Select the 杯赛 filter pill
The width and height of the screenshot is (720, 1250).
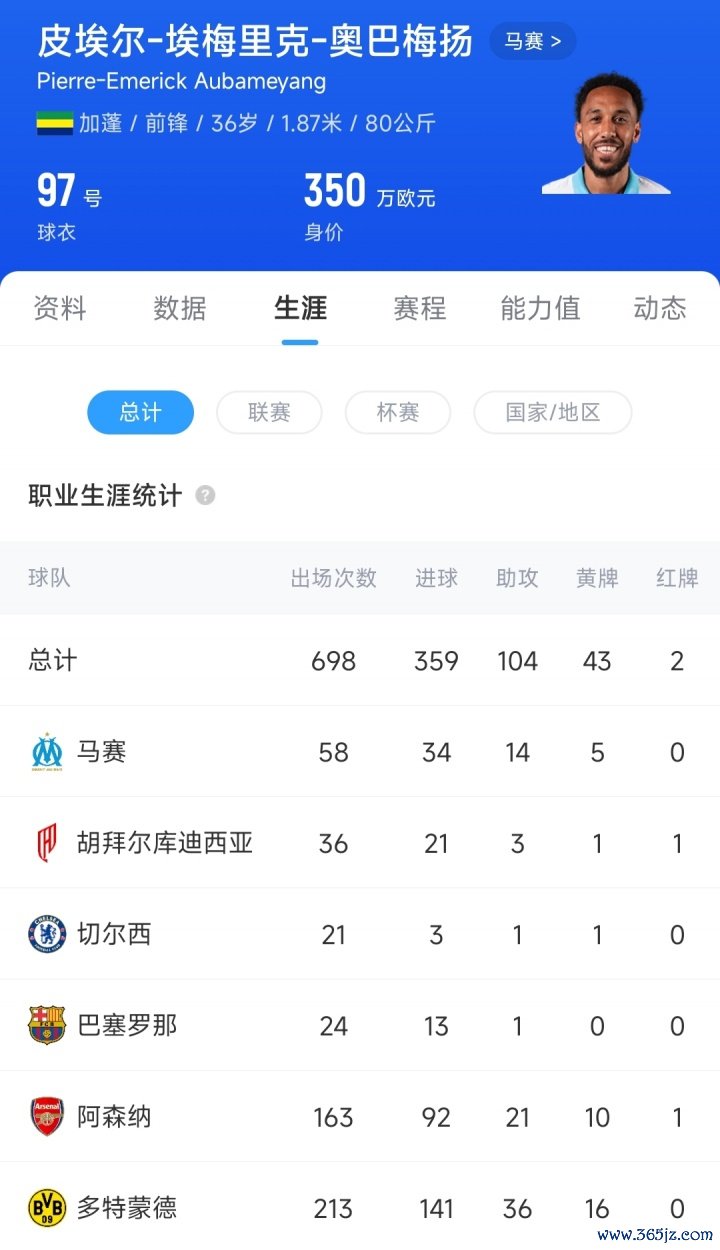(397, 412)
